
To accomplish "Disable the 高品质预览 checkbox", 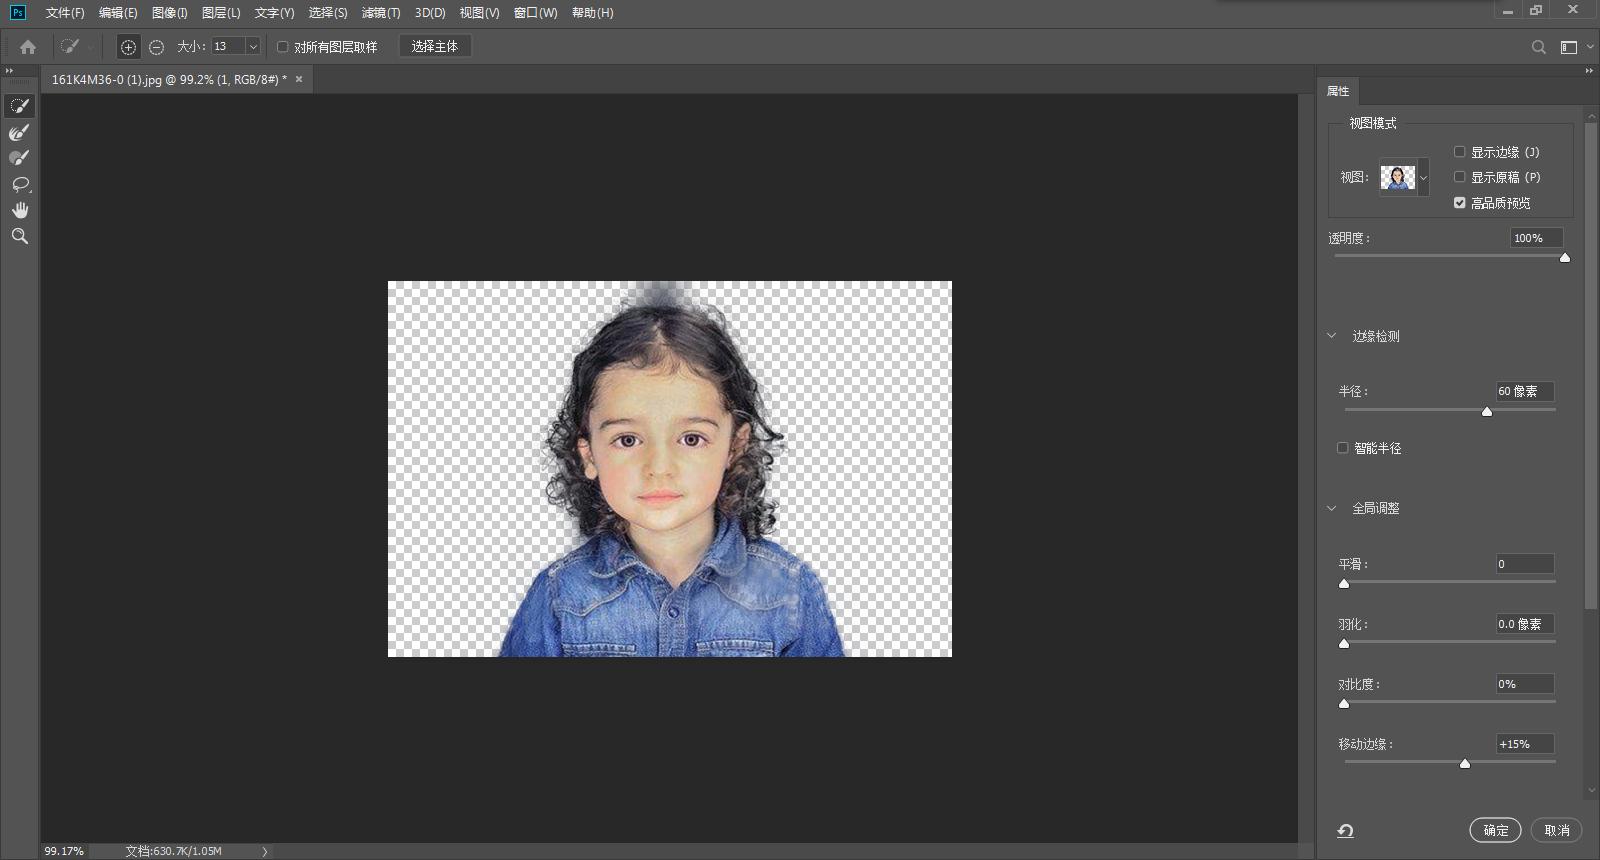I will tap(1459, 203).
